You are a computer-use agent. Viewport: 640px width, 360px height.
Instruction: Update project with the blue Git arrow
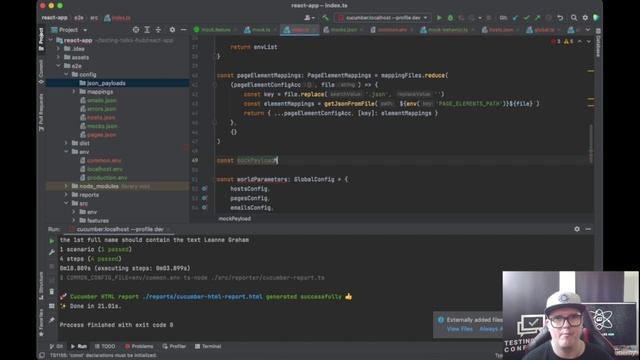(516, 18)
